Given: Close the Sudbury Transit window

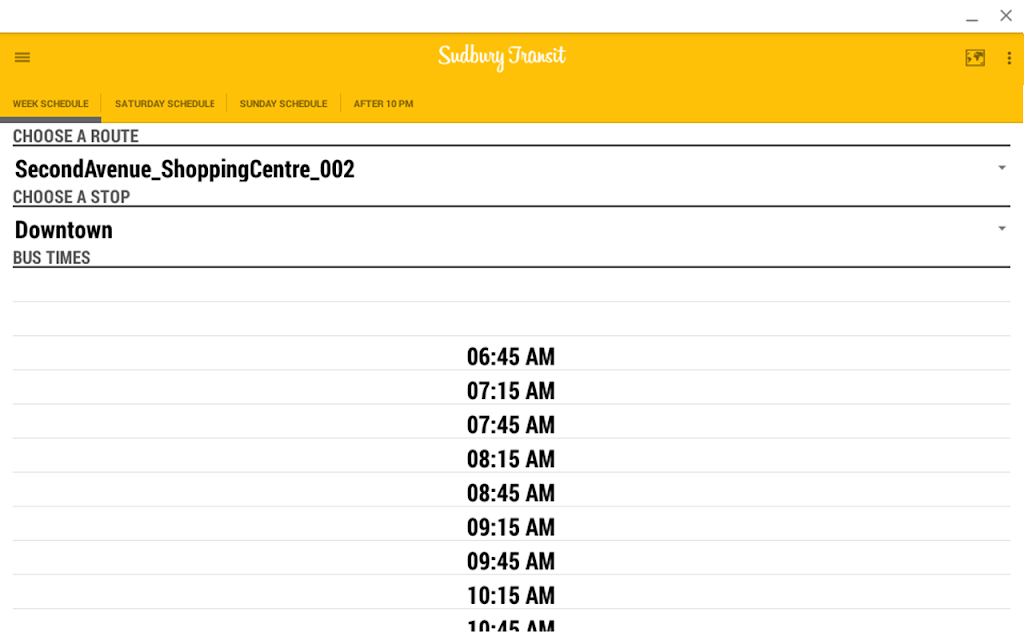Looking at the screenshot, I should 1006,16.
